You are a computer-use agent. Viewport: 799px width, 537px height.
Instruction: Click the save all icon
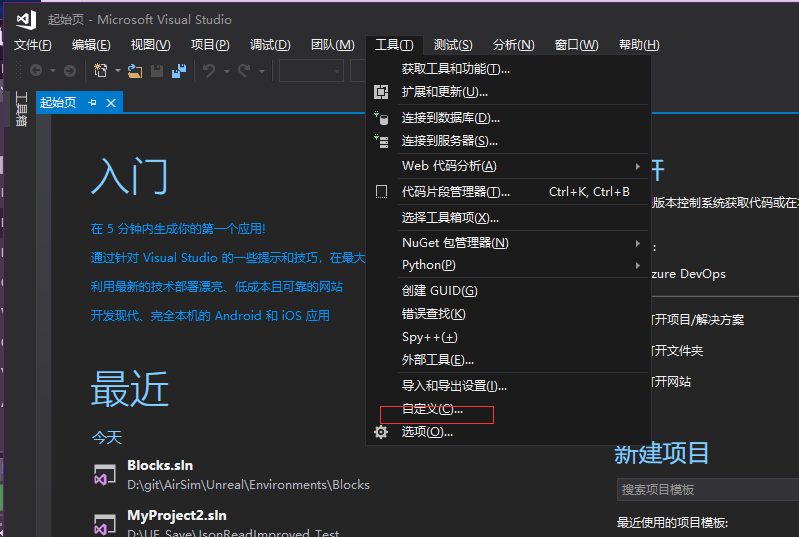tap(179, 71)
